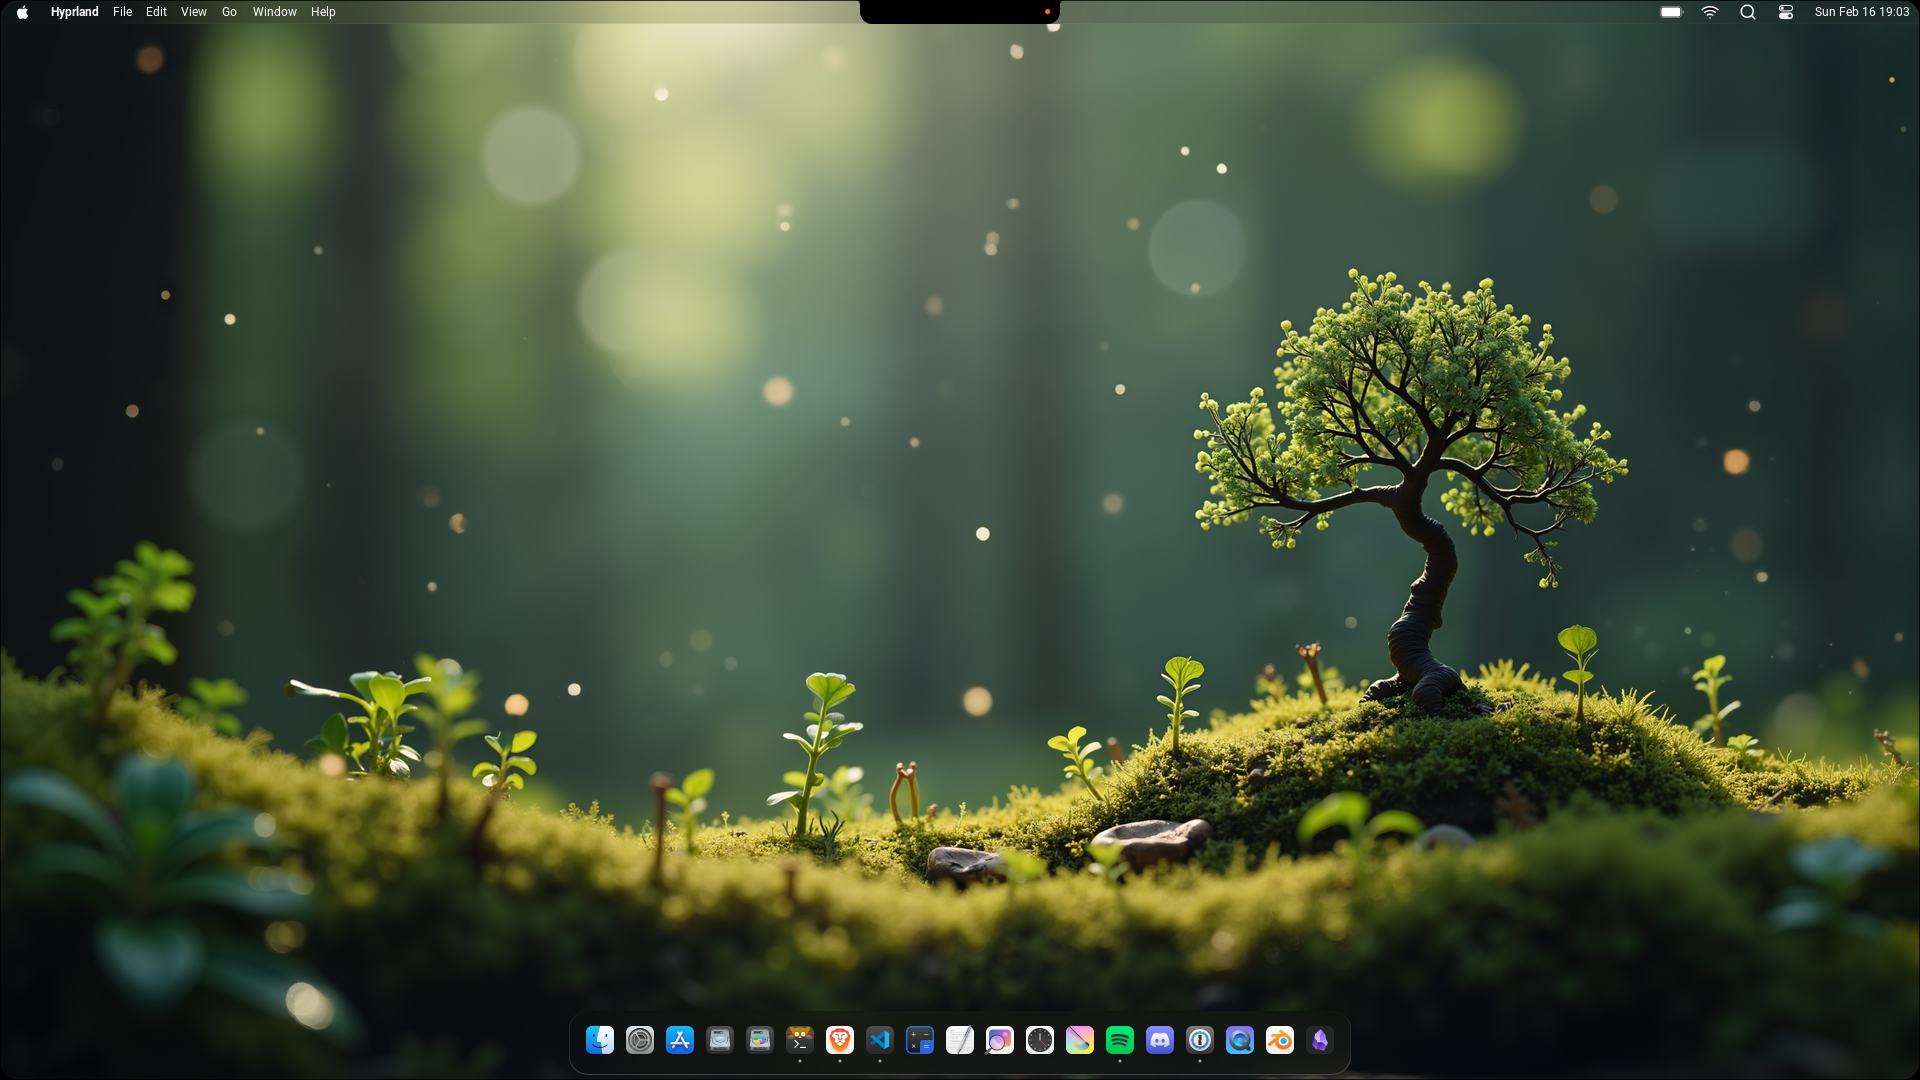Open the Clock app in the dock
Image resolution: width=1920 pixels, height=1080 pixels.
(x=1040, y=1040)
